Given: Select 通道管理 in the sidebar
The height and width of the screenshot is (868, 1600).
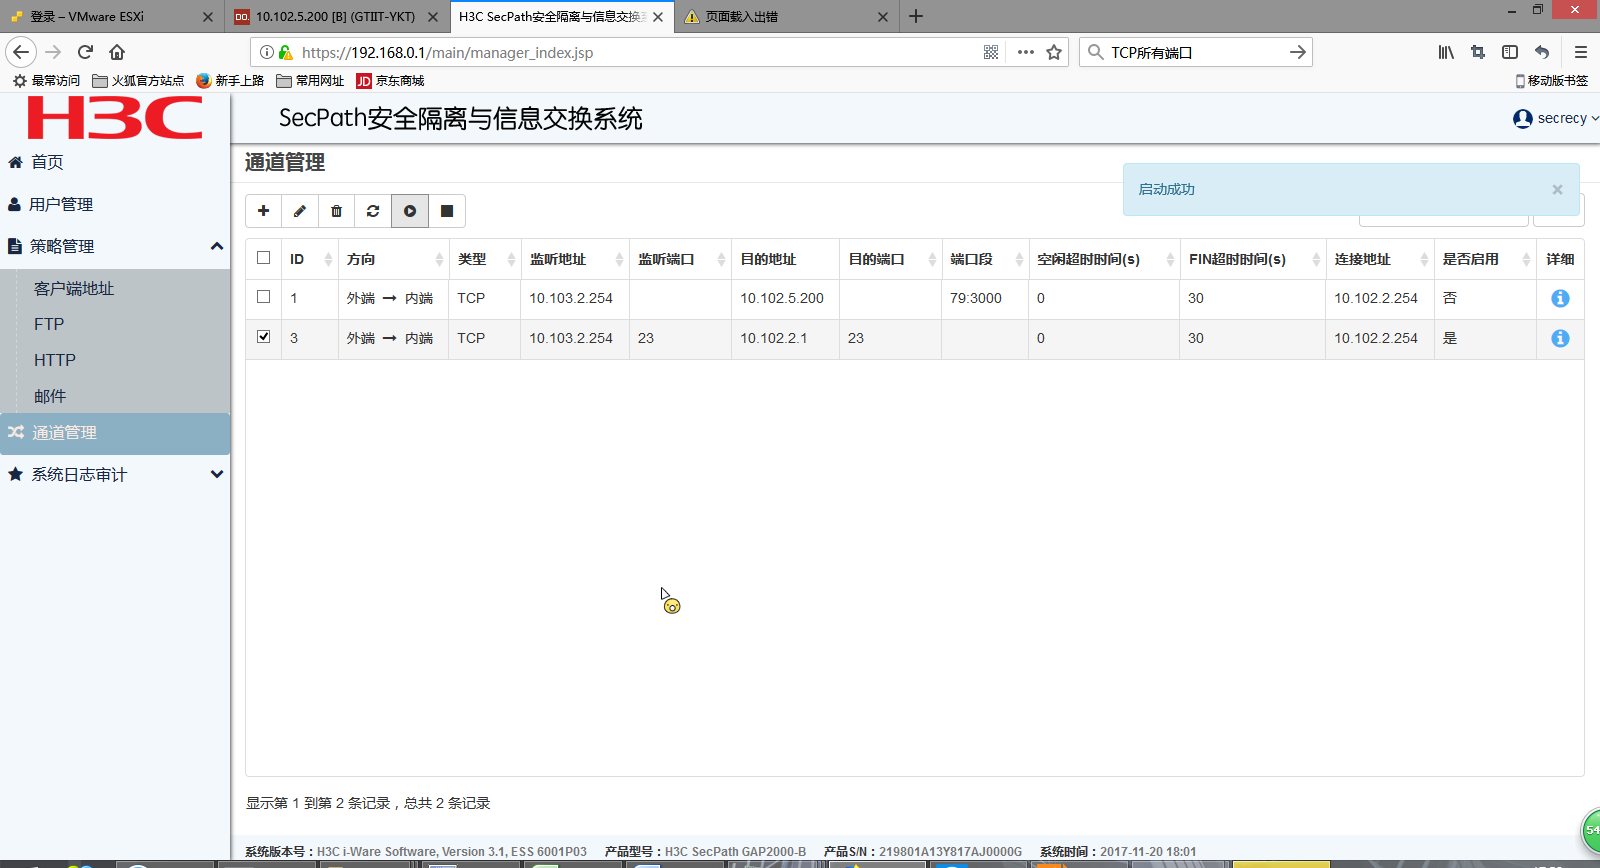Looking at the screenshot, I should click(x=115, y=433).
